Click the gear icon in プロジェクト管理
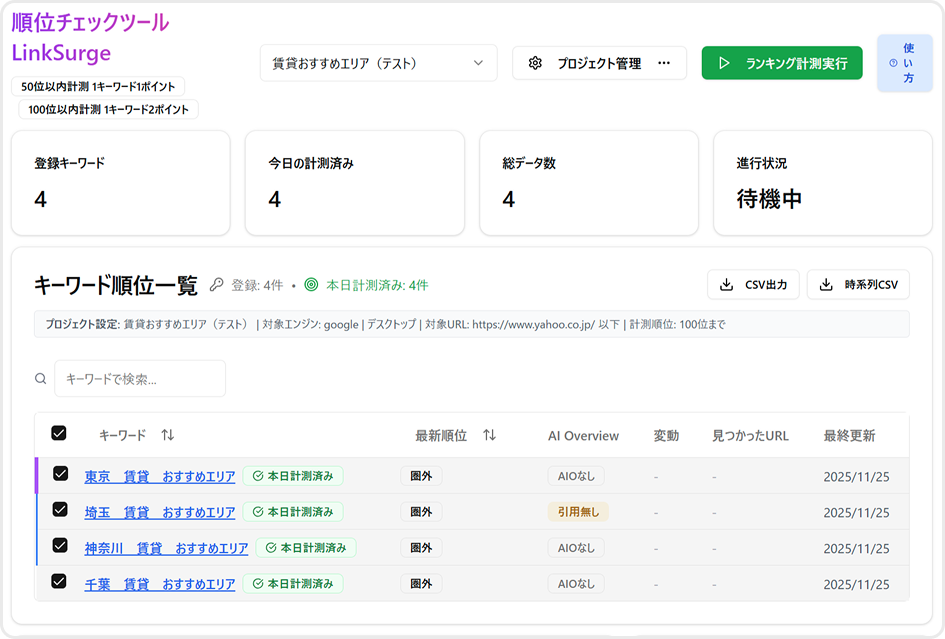 pyautogui.click(x=535, y=63)
